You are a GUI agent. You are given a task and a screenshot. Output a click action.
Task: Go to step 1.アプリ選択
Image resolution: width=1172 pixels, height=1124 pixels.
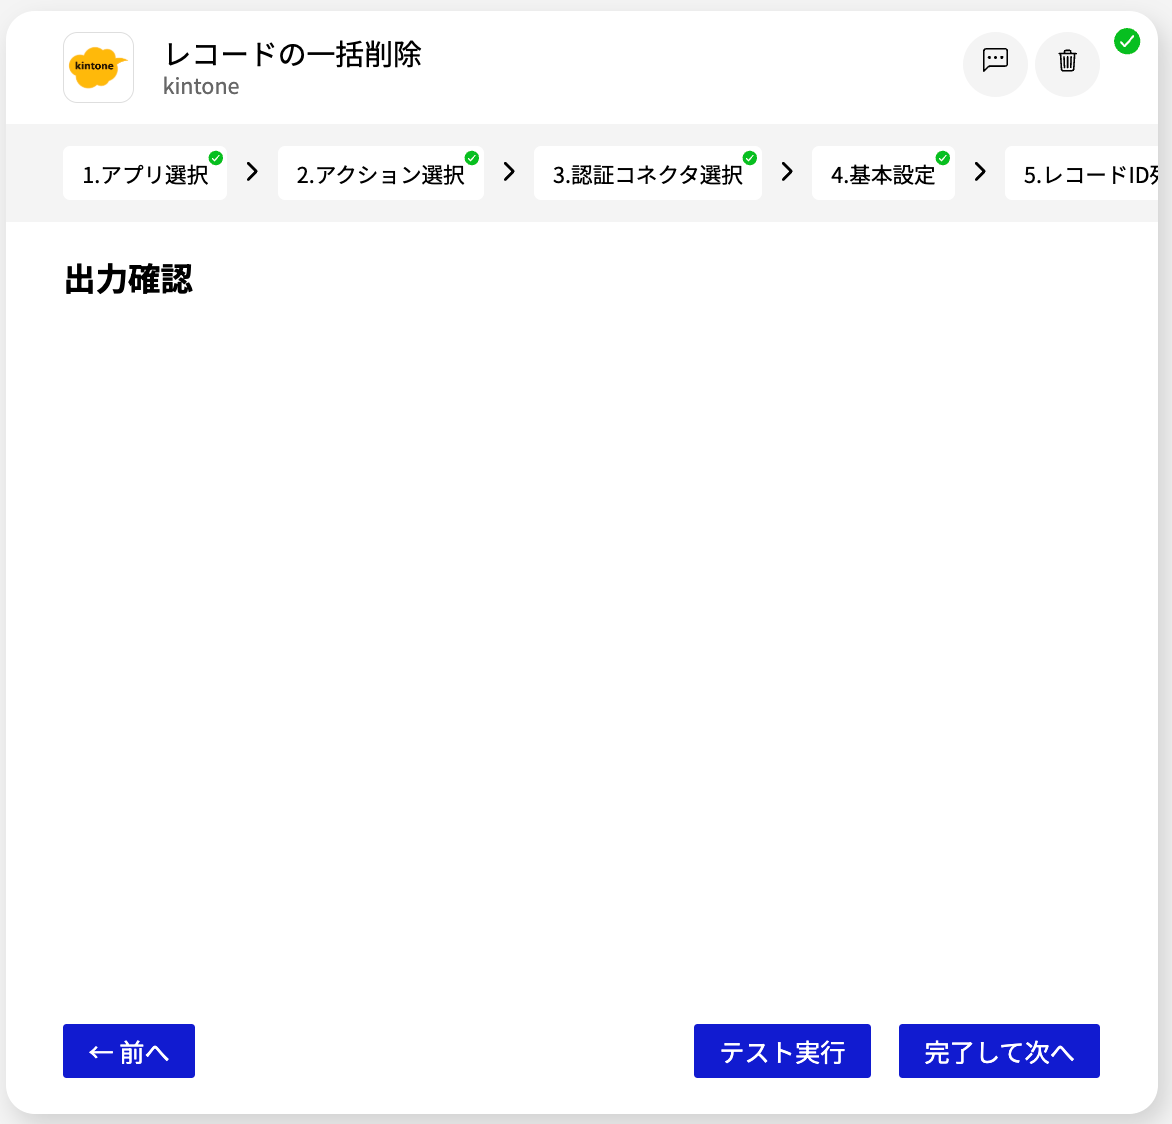point(145,173)
